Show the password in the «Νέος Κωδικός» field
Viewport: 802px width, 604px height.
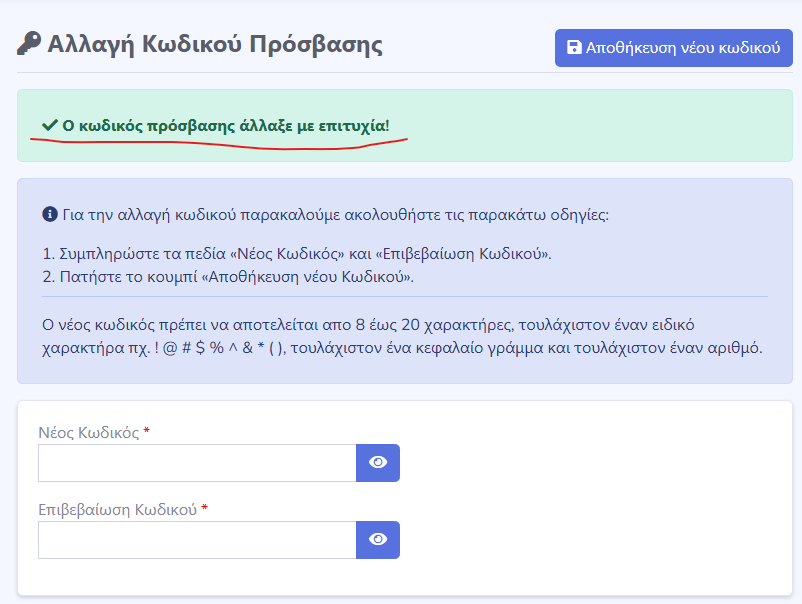[378, 463]
